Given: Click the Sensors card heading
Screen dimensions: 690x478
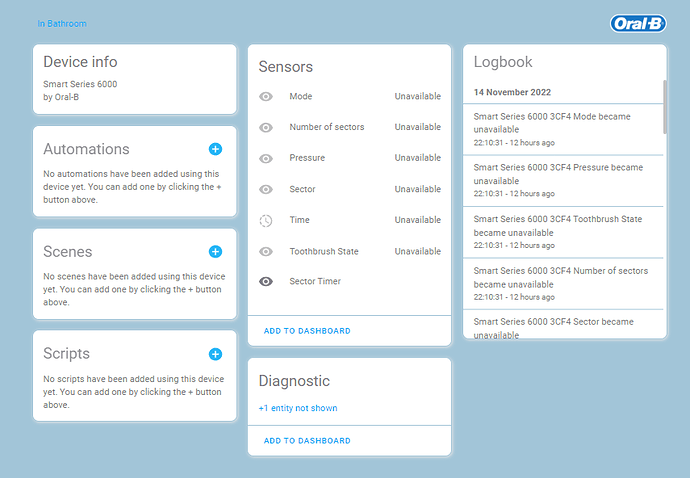Looking at the screenshot, I should coord(286,67).
